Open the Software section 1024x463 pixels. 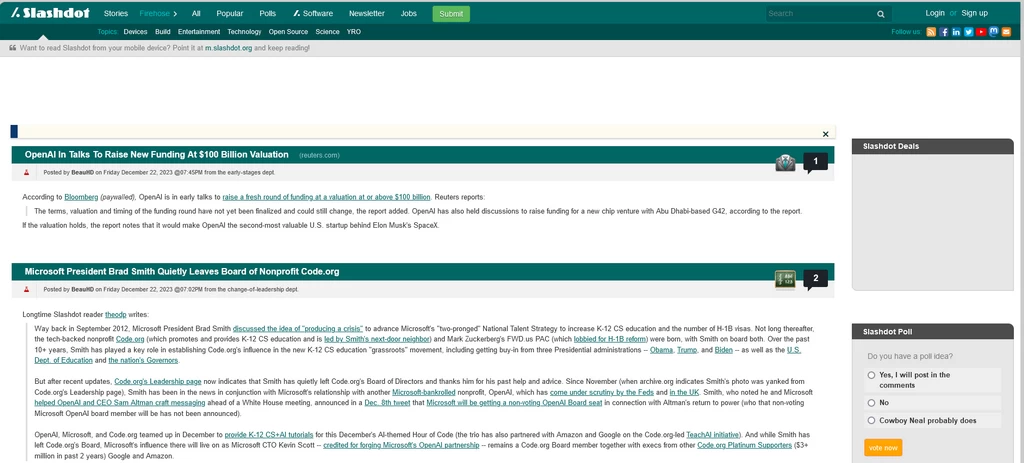pyautogui.click(x=313, y=13)
